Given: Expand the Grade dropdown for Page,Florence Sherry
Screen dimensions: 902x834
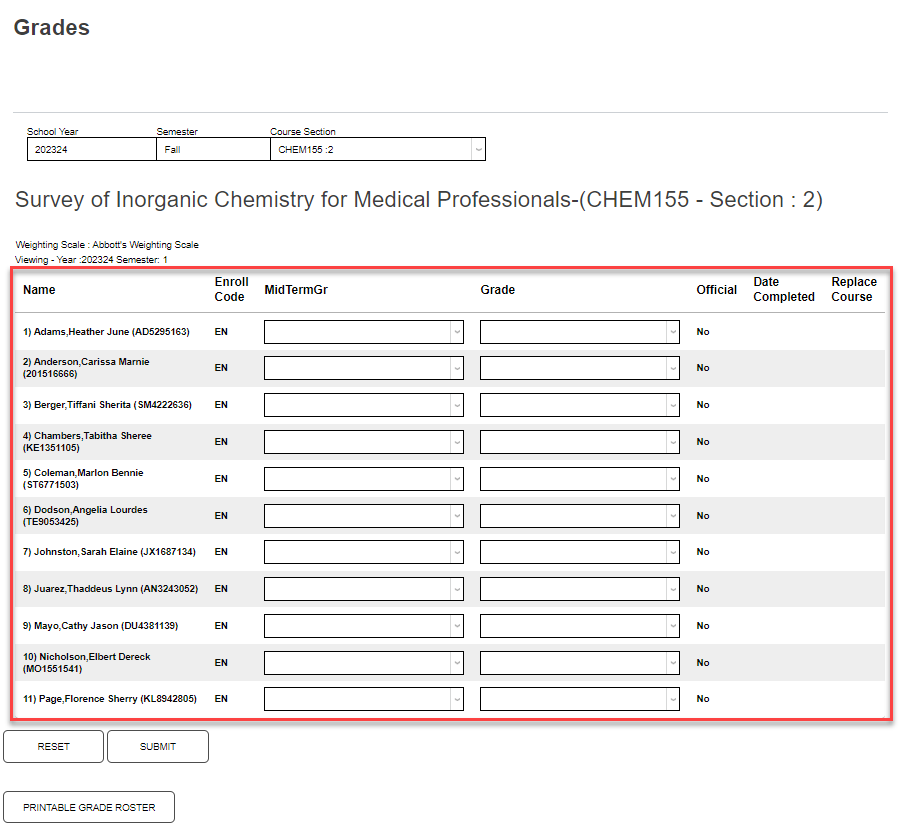Looking at the screenshot, I should coord(579,698).
